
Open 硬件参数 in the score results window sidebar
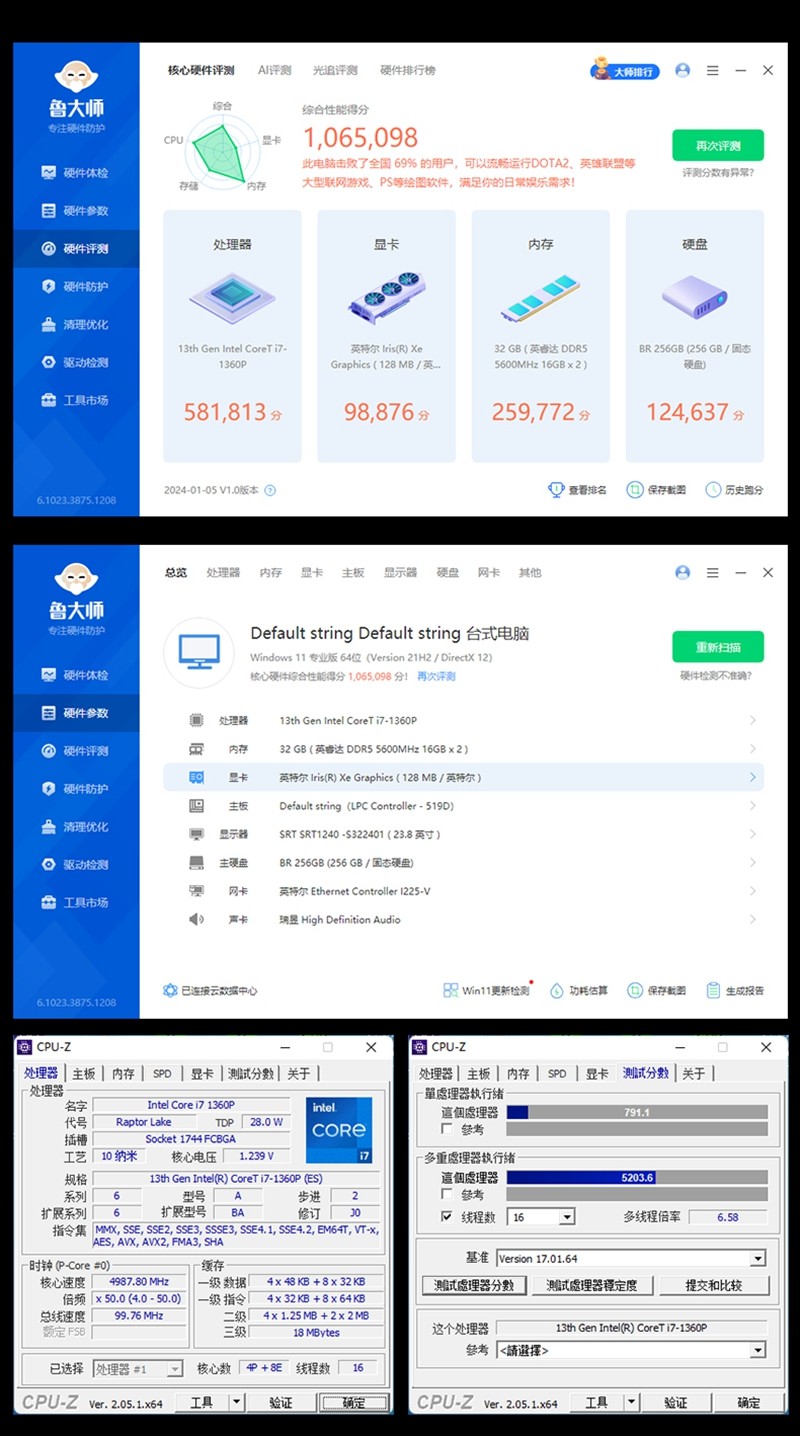pos(76,211)
